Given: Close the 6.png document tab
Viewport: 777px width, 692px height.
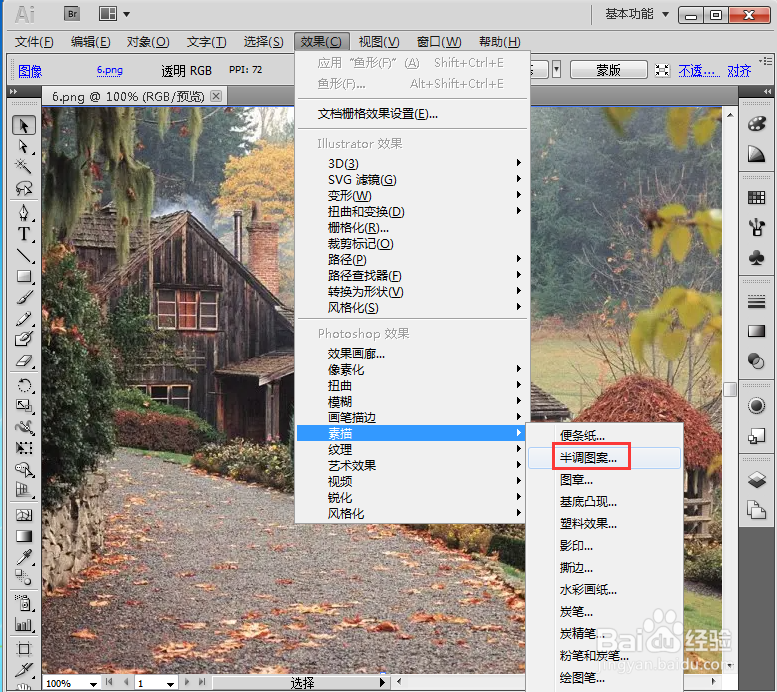Looking at the screenshot, I should pyautogui.click(x=216, y=96).
